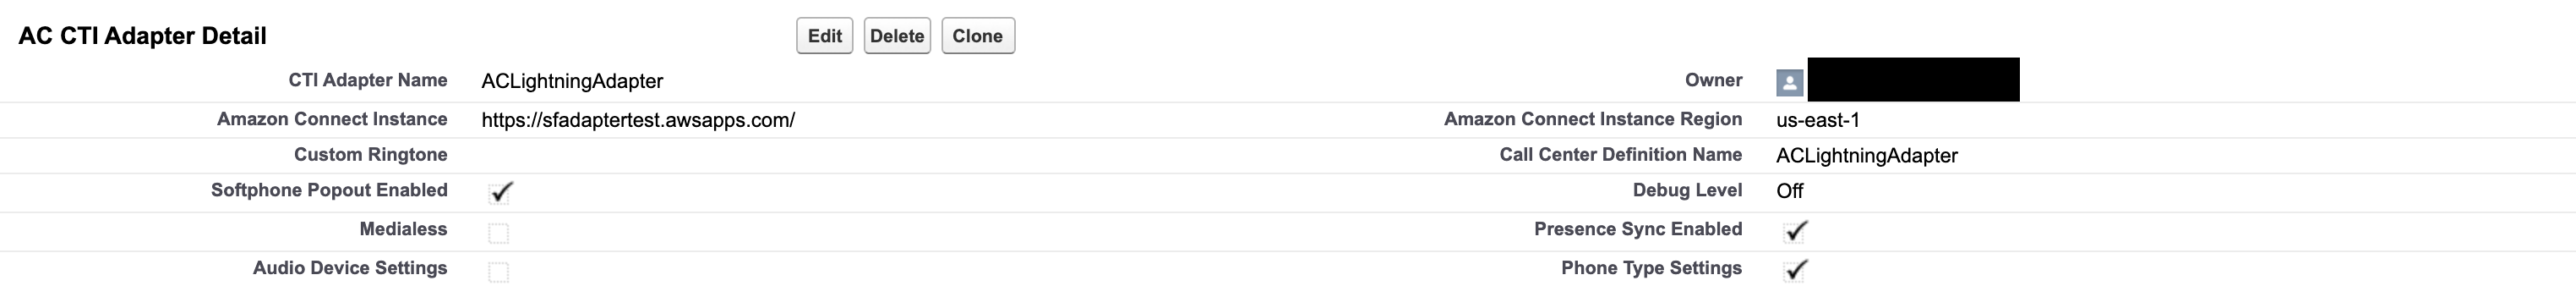Enable the Medialess checkbox

pyautogui.click(x=498, y=233)
